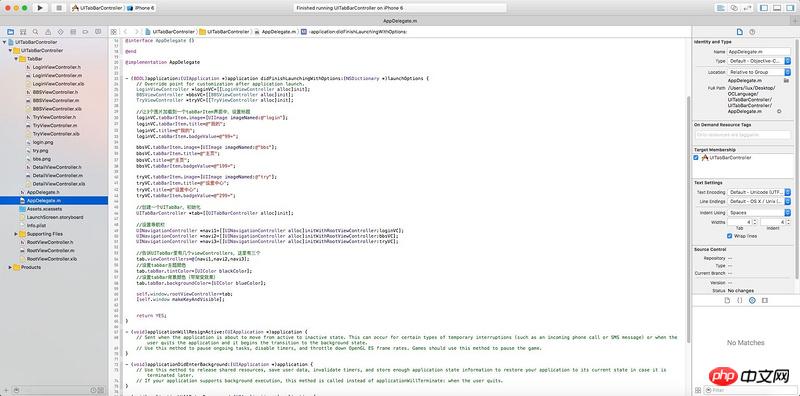Switch to Assistant editor mode
This screenshot has width=800, height=396.
734,8
